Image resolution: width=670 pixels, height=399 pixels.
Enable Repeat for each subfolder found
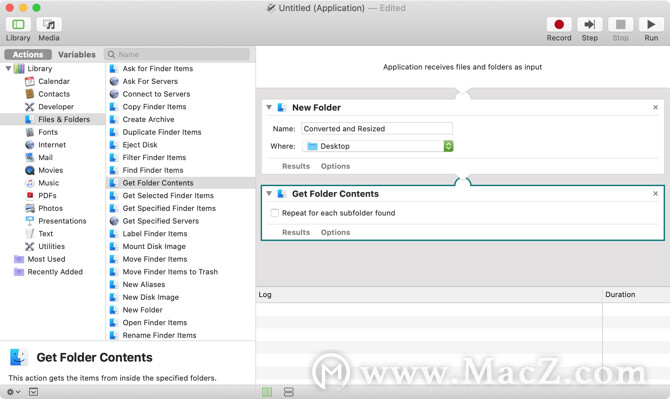275,213
